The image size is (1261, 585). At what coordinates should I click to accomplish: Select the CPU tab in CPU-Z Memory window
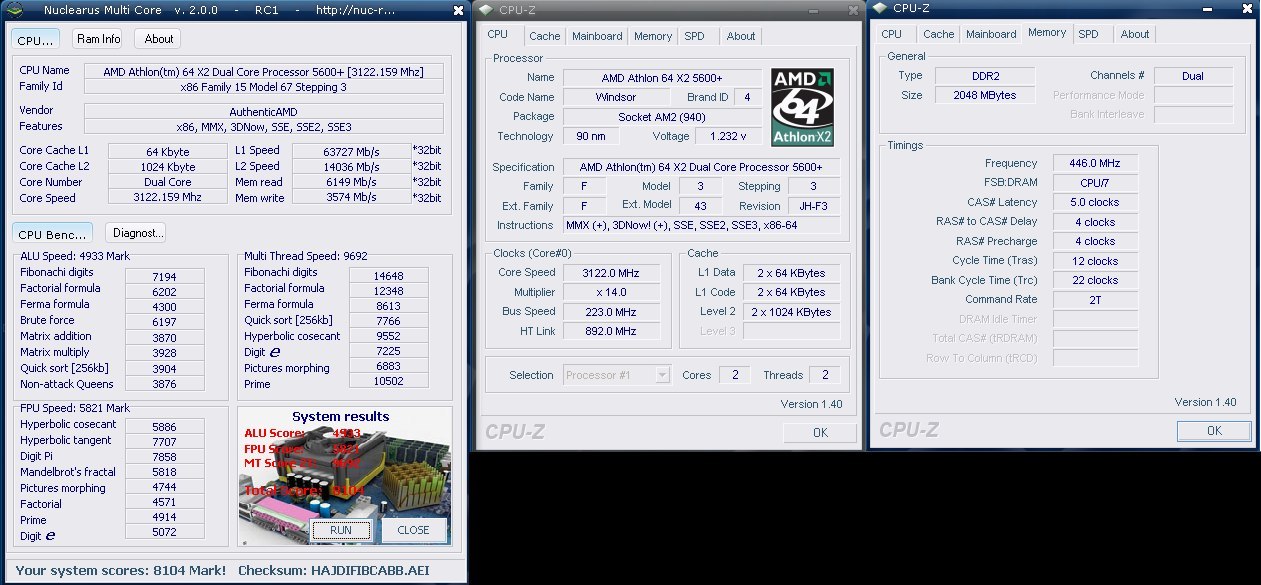coord(891,34)
